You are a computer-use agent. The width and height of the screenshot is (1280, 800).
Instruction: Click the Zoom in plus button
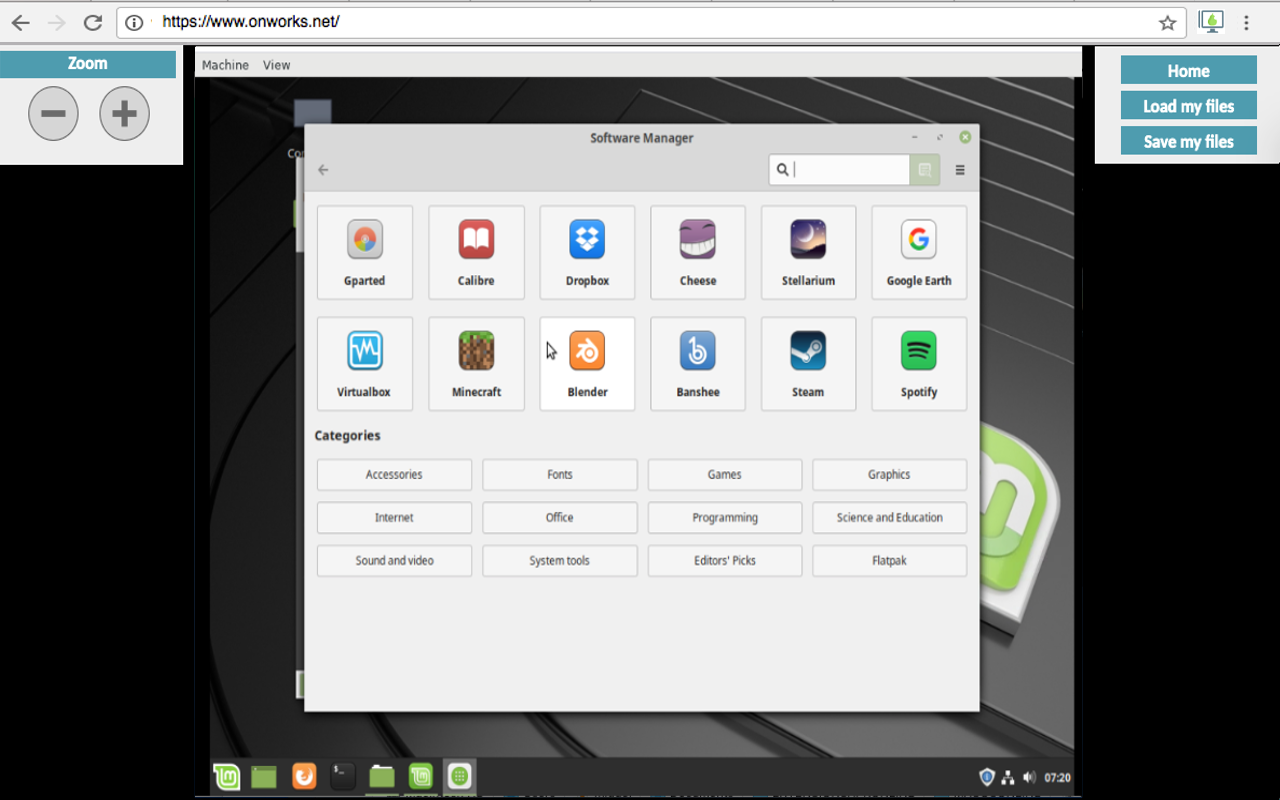124,114
